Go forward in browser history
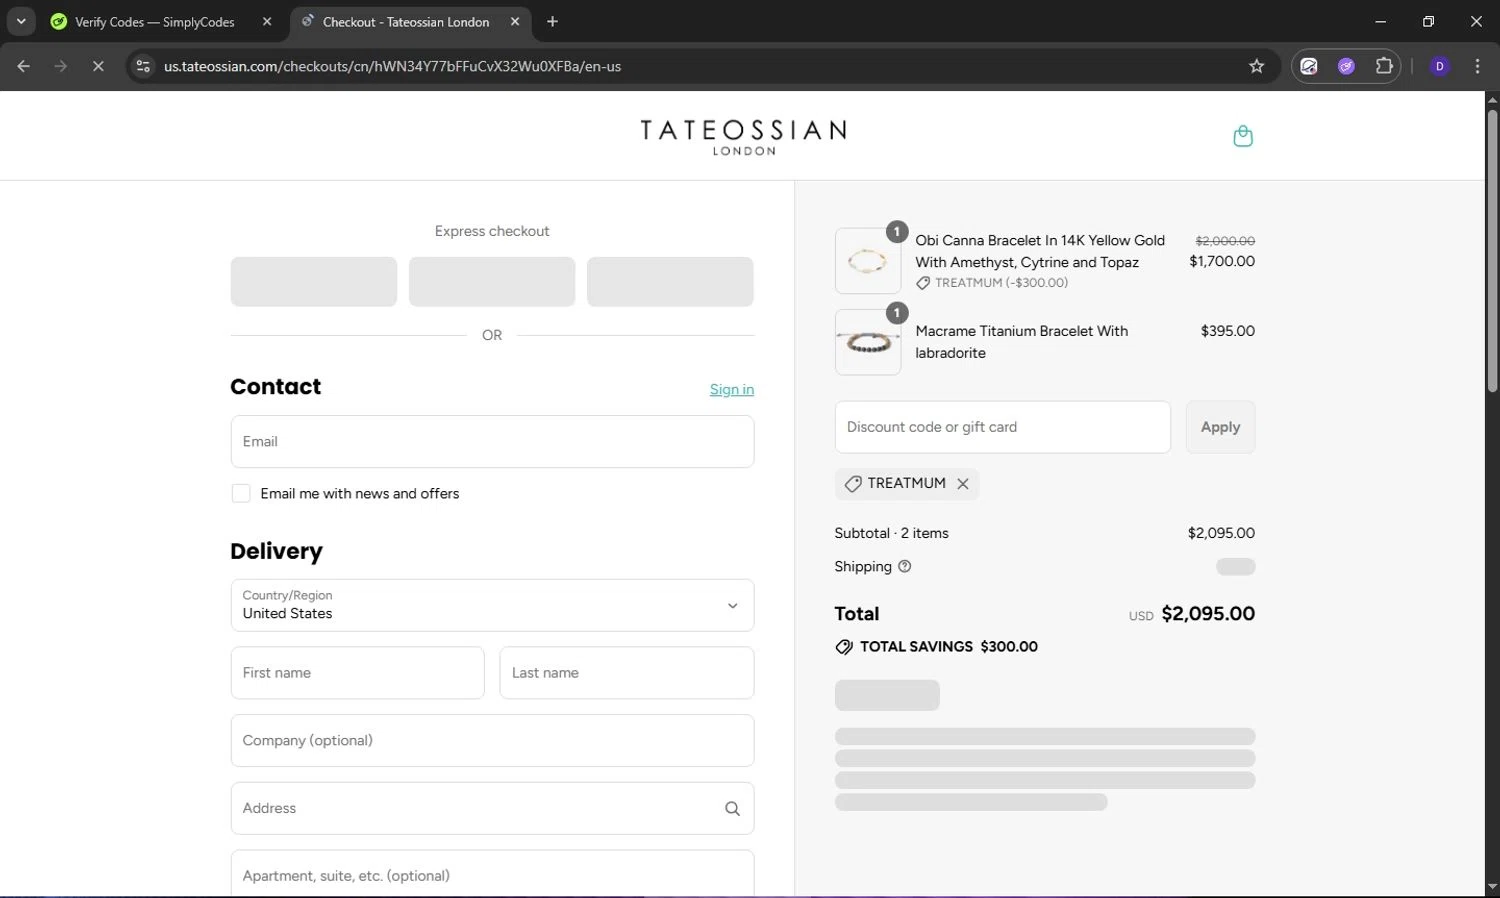 click(61, 66)
